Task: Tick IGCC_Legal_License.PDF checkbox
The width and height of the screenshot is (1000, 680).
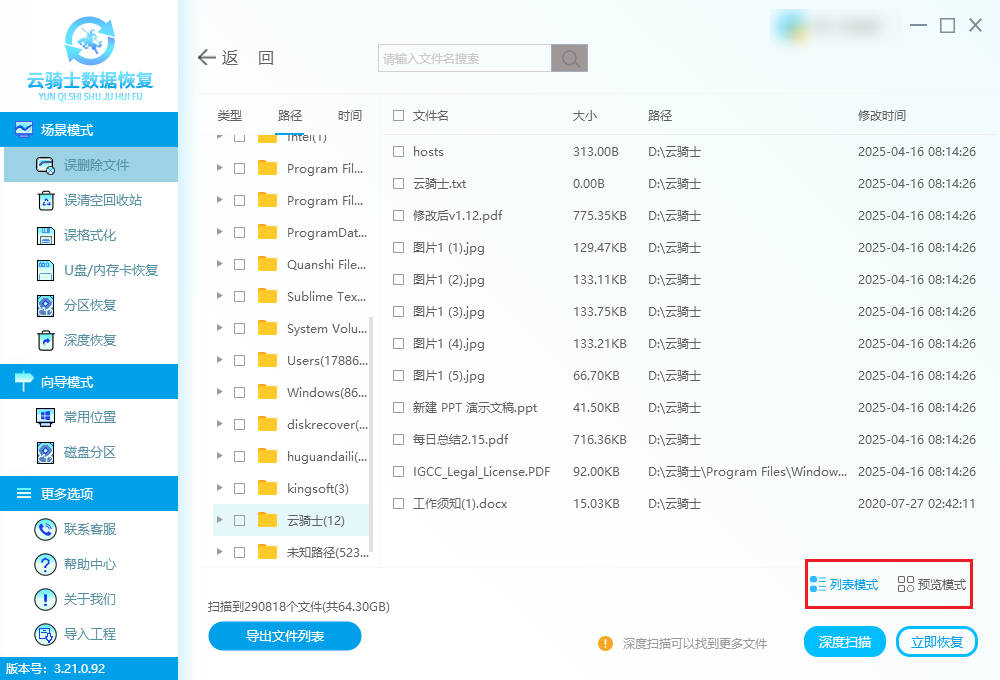Action: click(399, 471)
